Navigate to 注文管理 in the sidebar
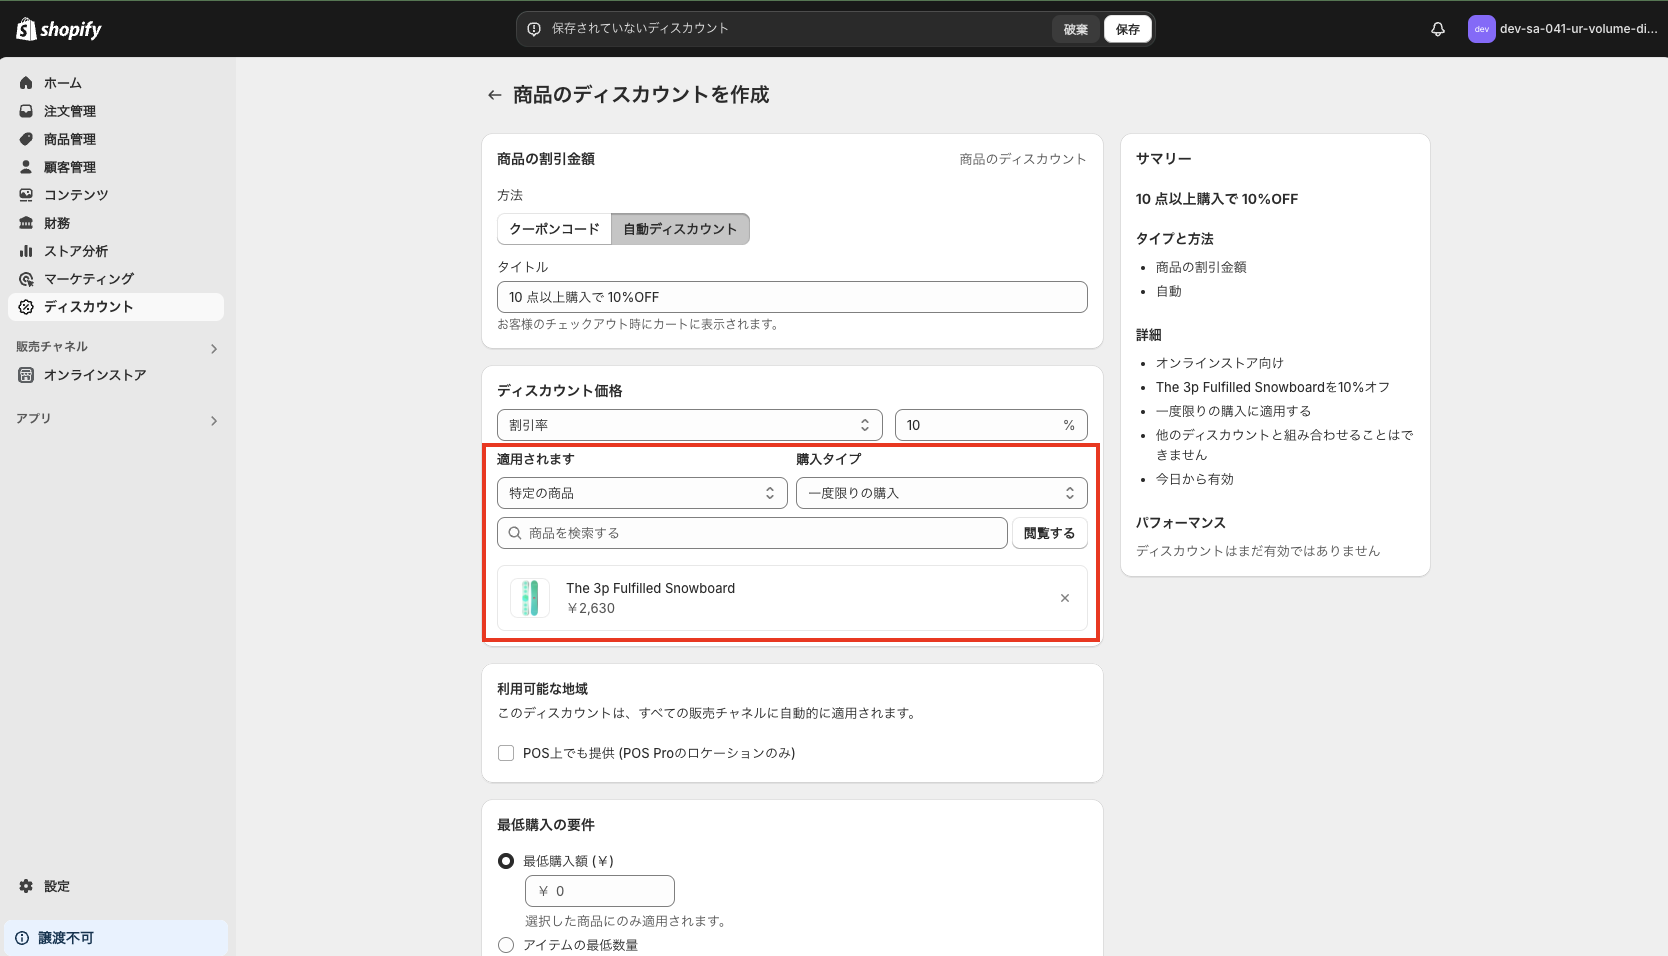This screenshot has height=956, width=1668. (x=68, y=111)
